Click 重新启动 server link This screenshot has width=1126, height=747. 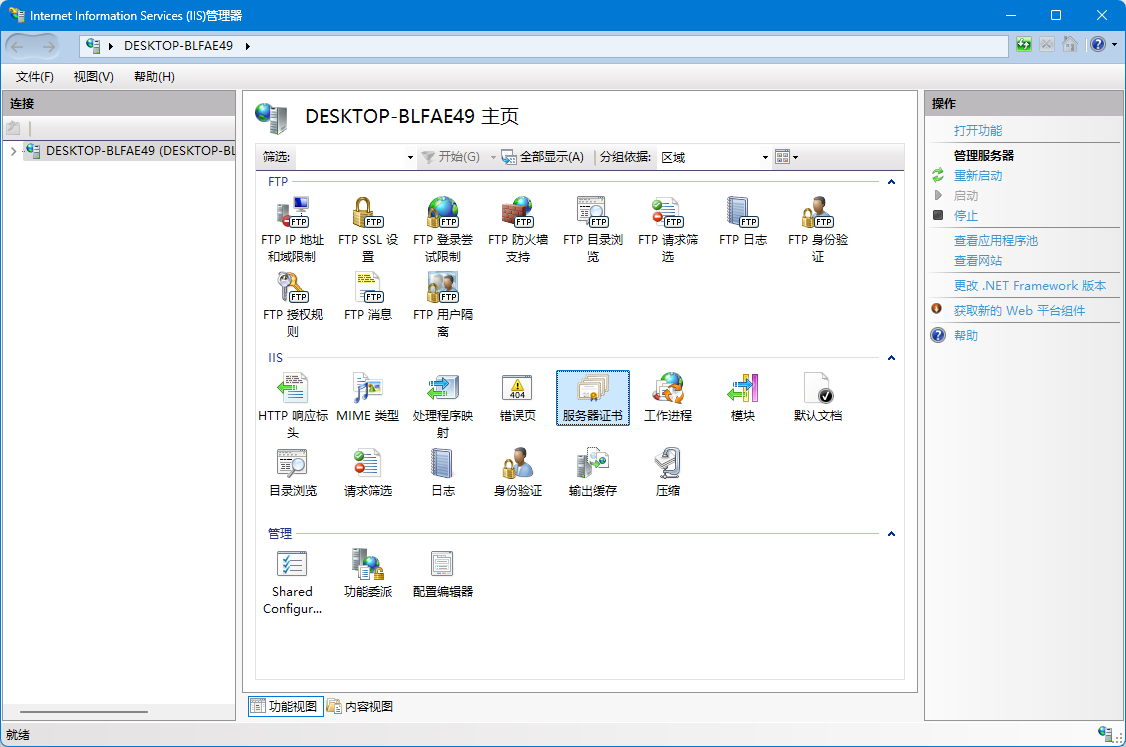pyautogui.click(x=977, y=175)
